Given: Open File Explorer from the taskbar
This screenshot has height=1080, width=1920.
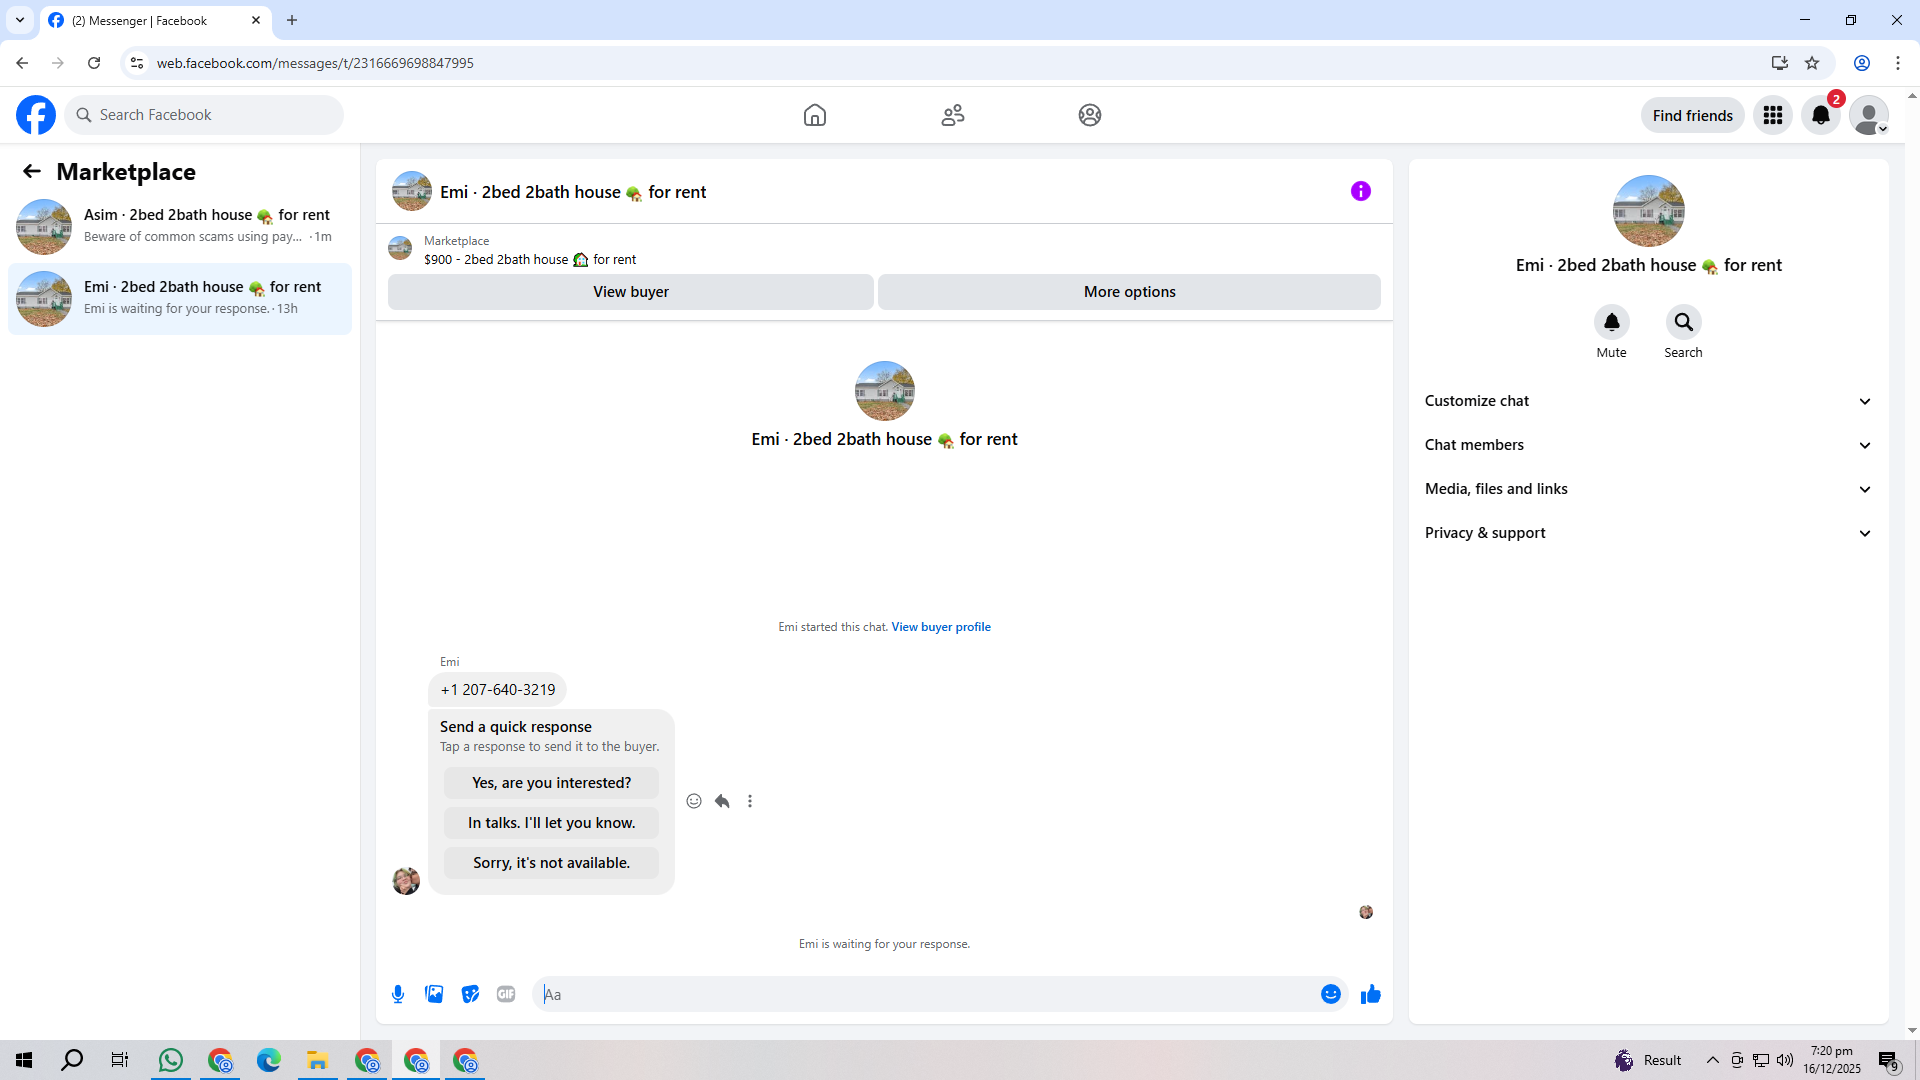Looking at the screenshot, I should pyautogui.click(x=318, y=1060).
